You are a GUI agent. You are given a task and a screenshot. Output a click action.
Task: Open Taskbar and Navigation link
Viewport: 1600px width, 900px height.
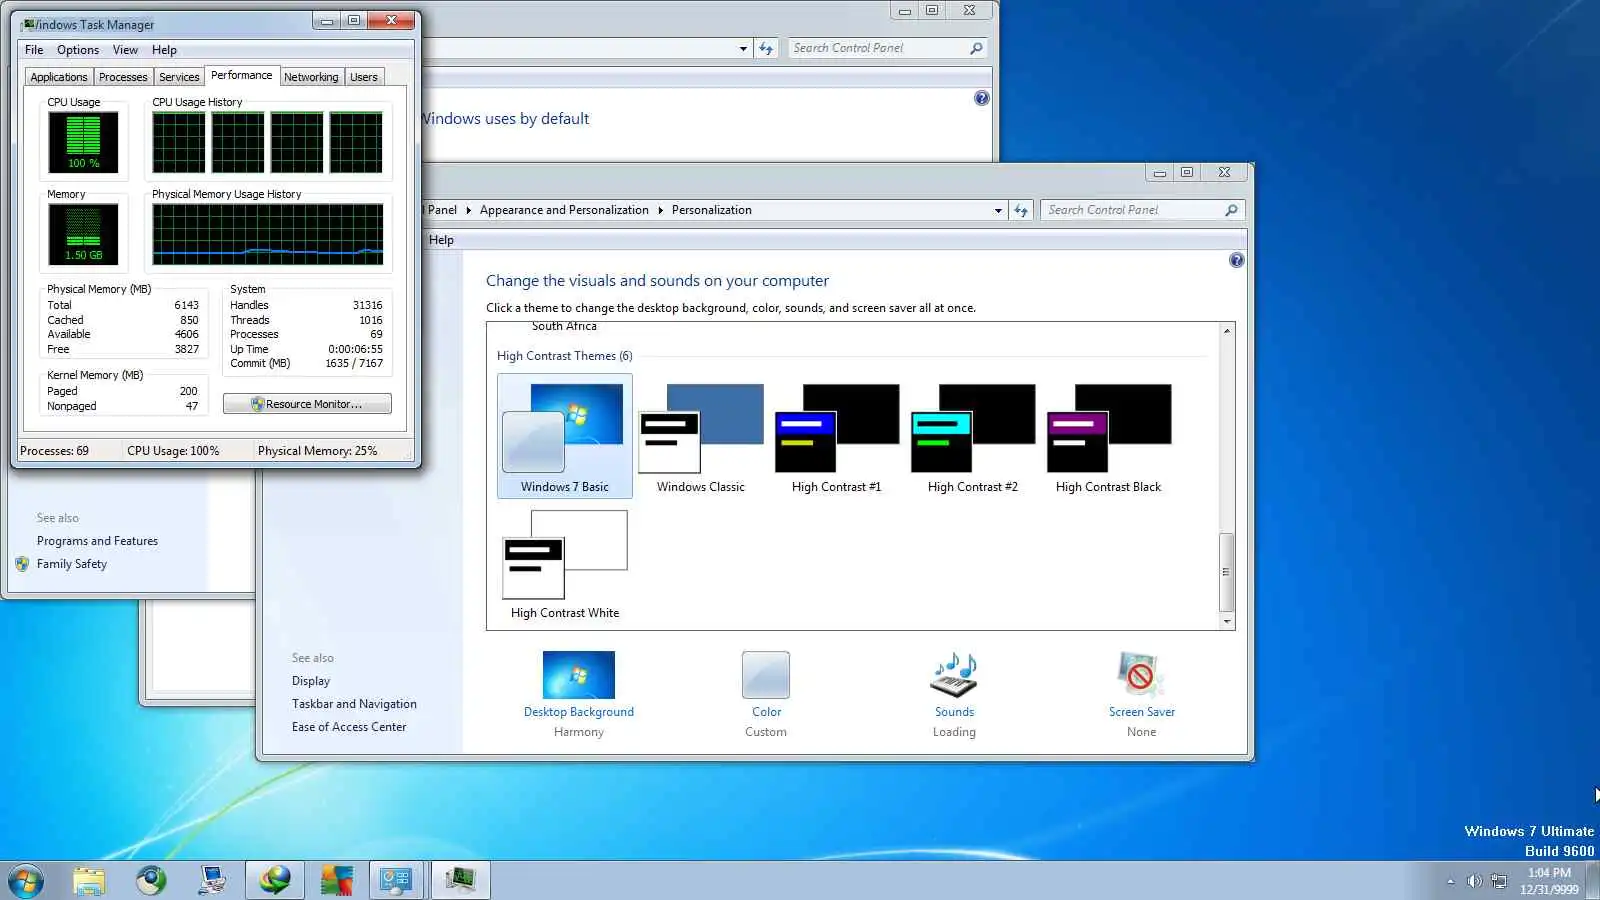pyautogui.click(x=354, y=704)
